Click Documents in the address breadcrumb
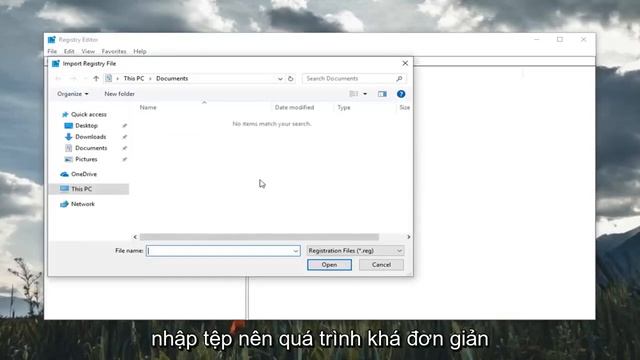 point(172,78)
